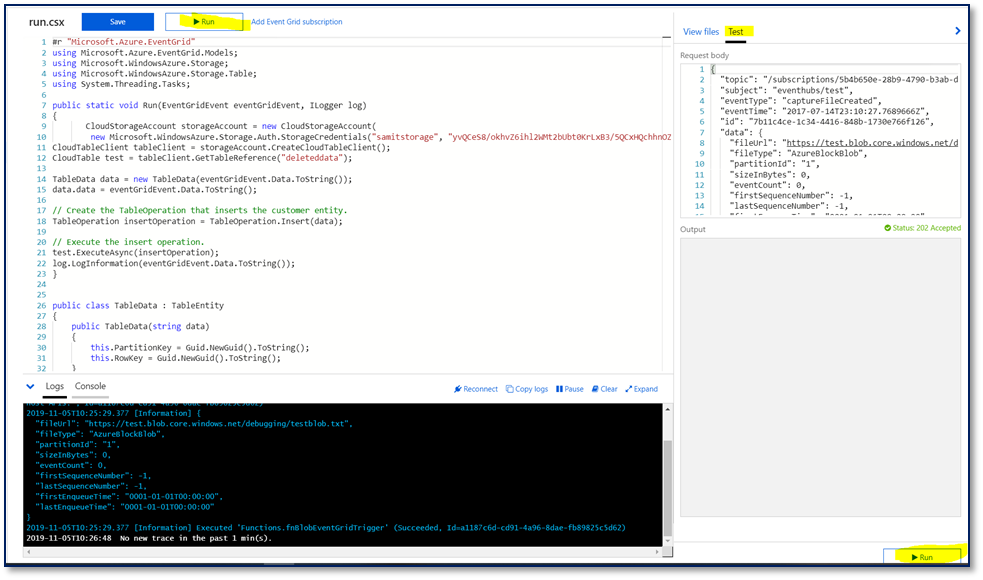
Task: Click the "public class TableData" line
Action: [x=138, y=305]
